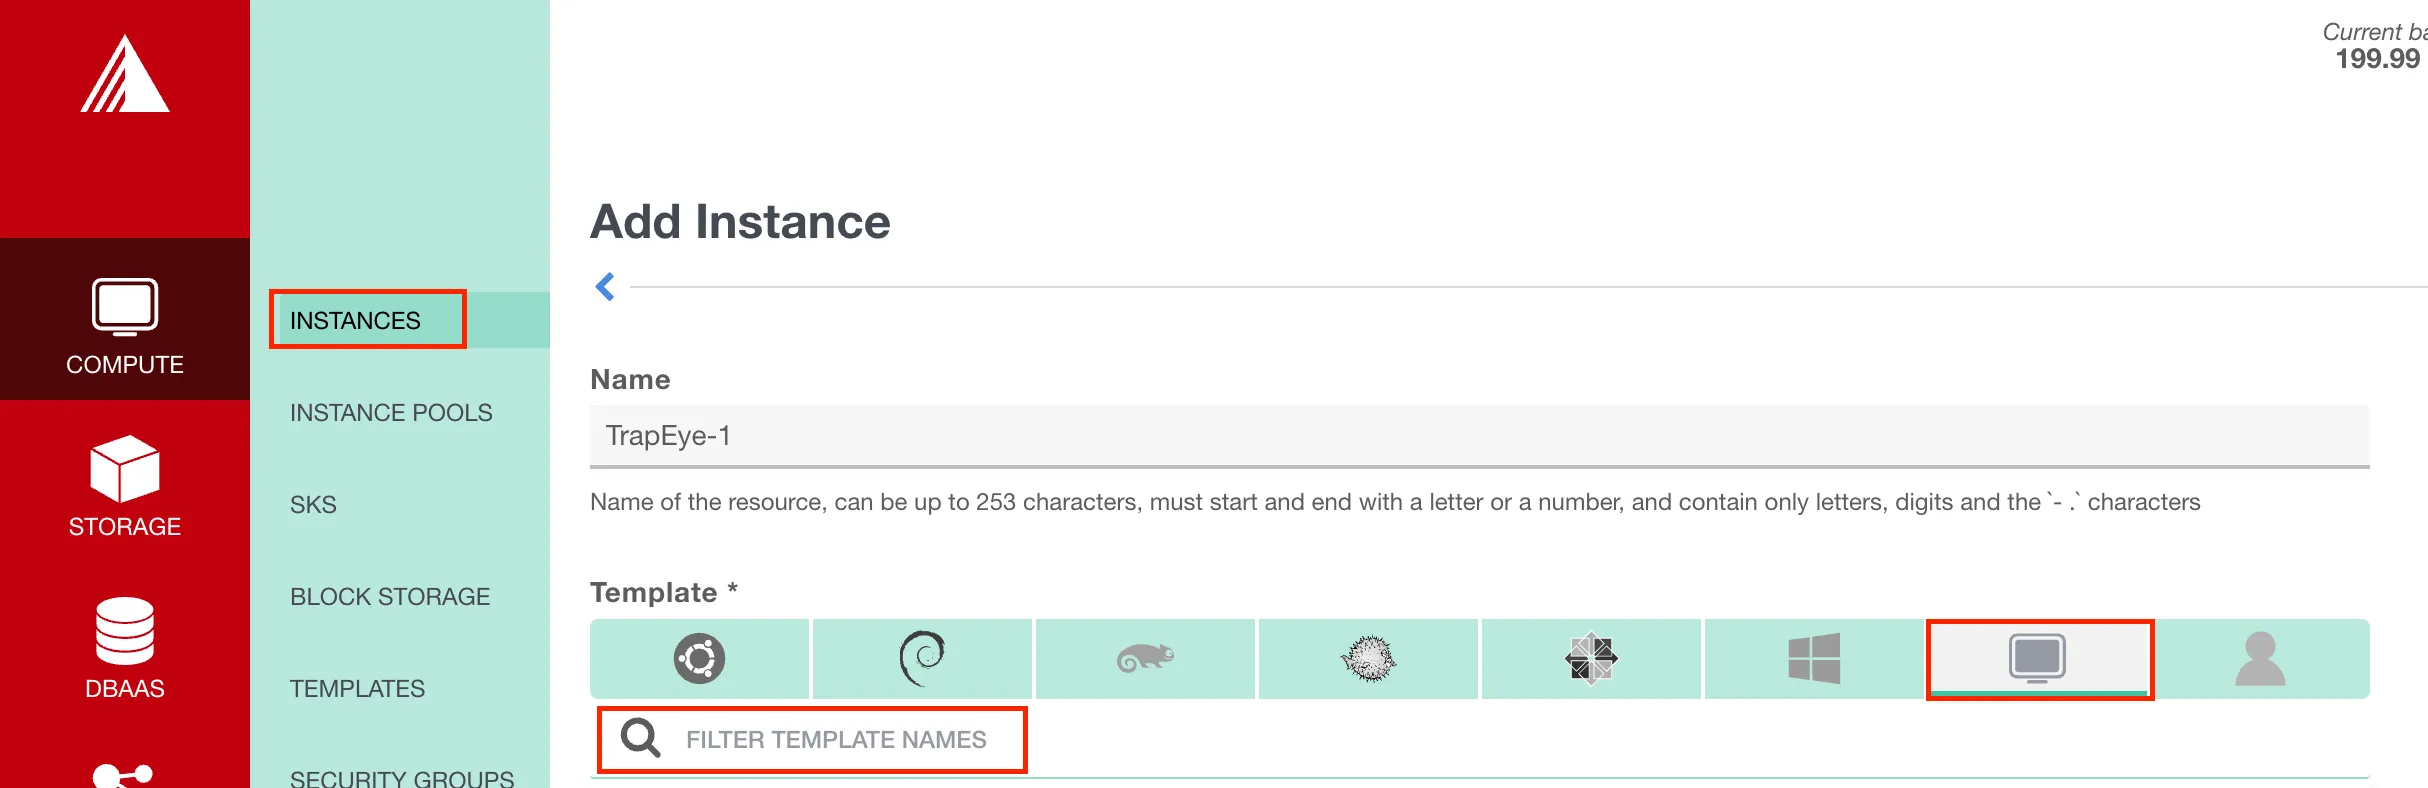Open the SKS menu item
Screen dimensions: 2428x788
(x=313, y=505)
